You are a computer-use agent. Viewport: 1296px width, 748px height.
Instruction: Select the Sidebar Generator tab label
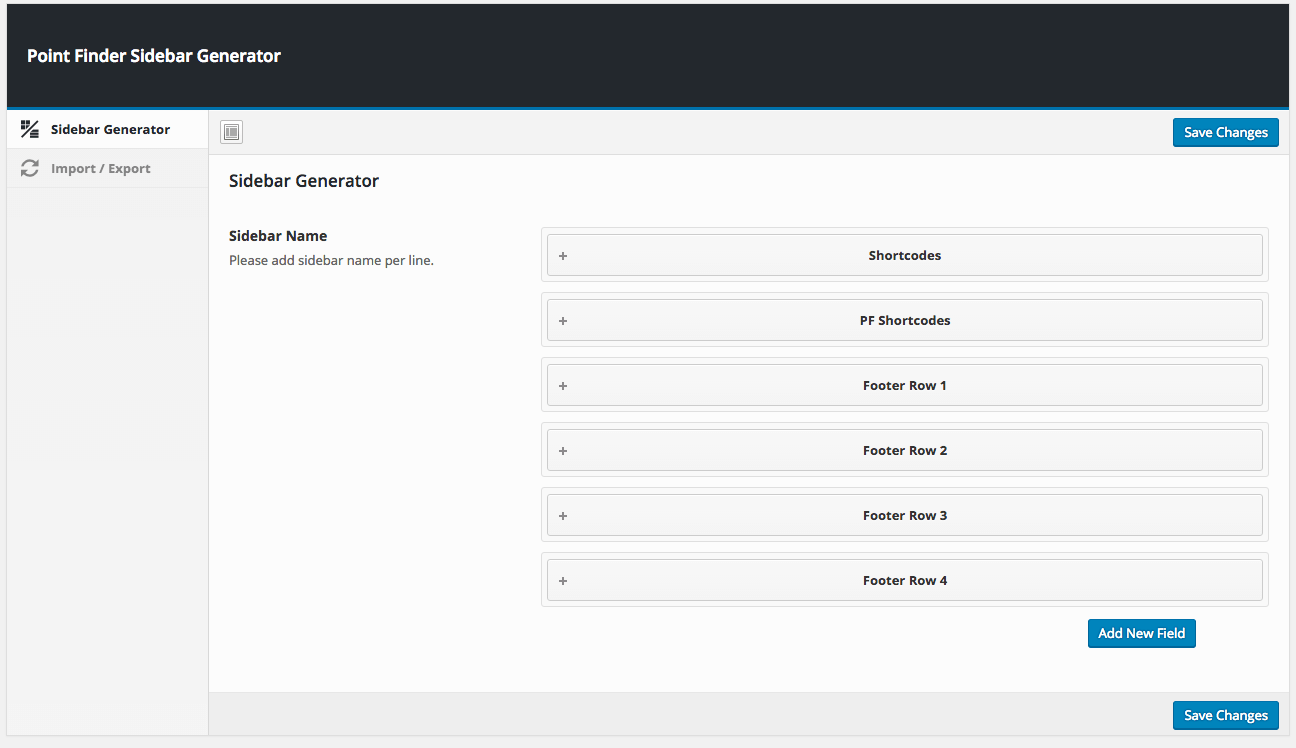pos(110,130)
